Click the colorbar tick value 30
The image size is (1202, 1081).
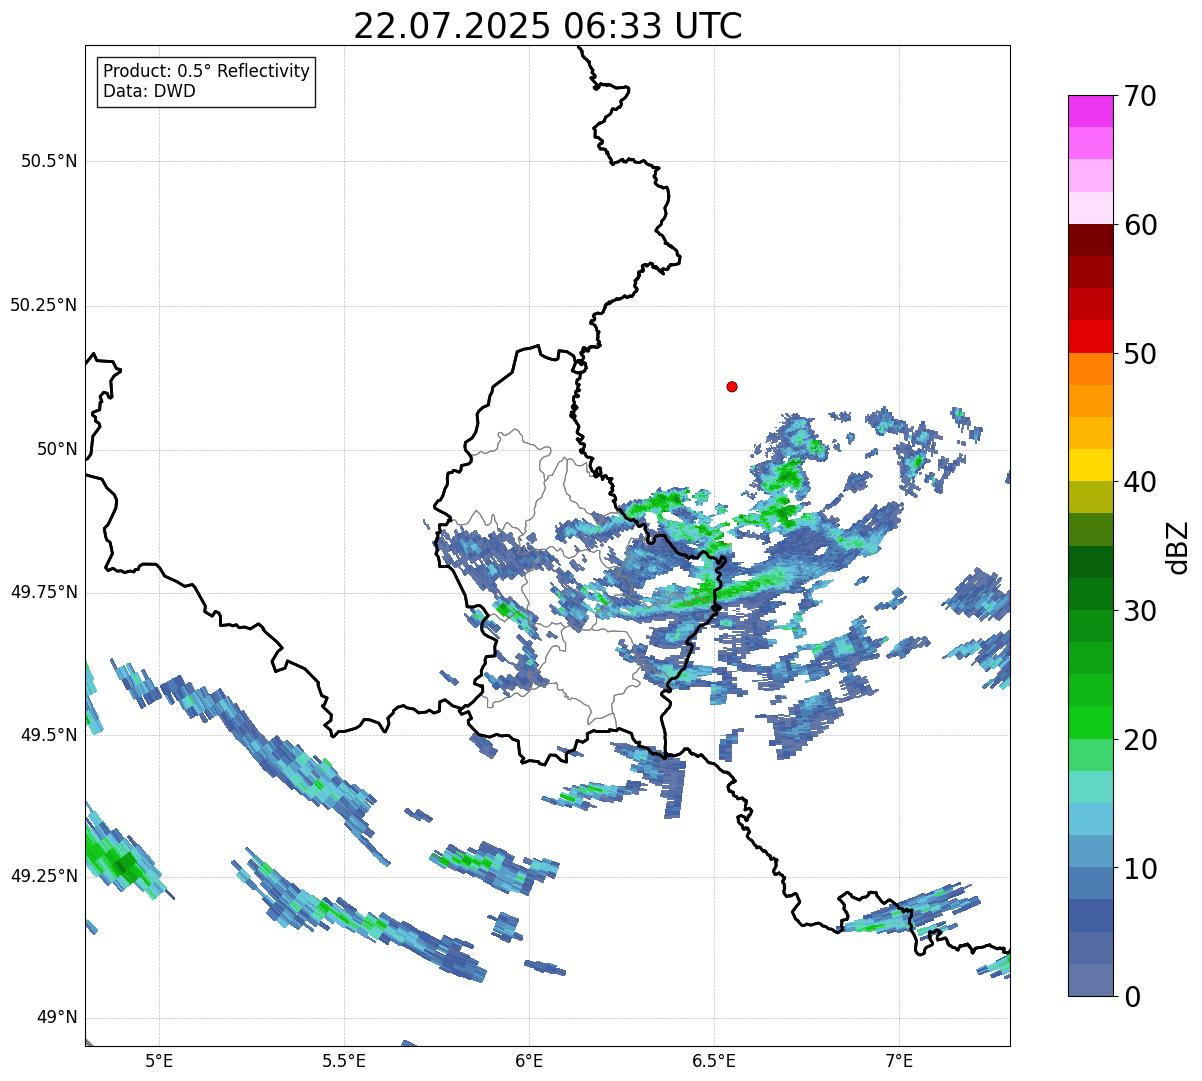pyautogui.click(x=1140, y=611)
